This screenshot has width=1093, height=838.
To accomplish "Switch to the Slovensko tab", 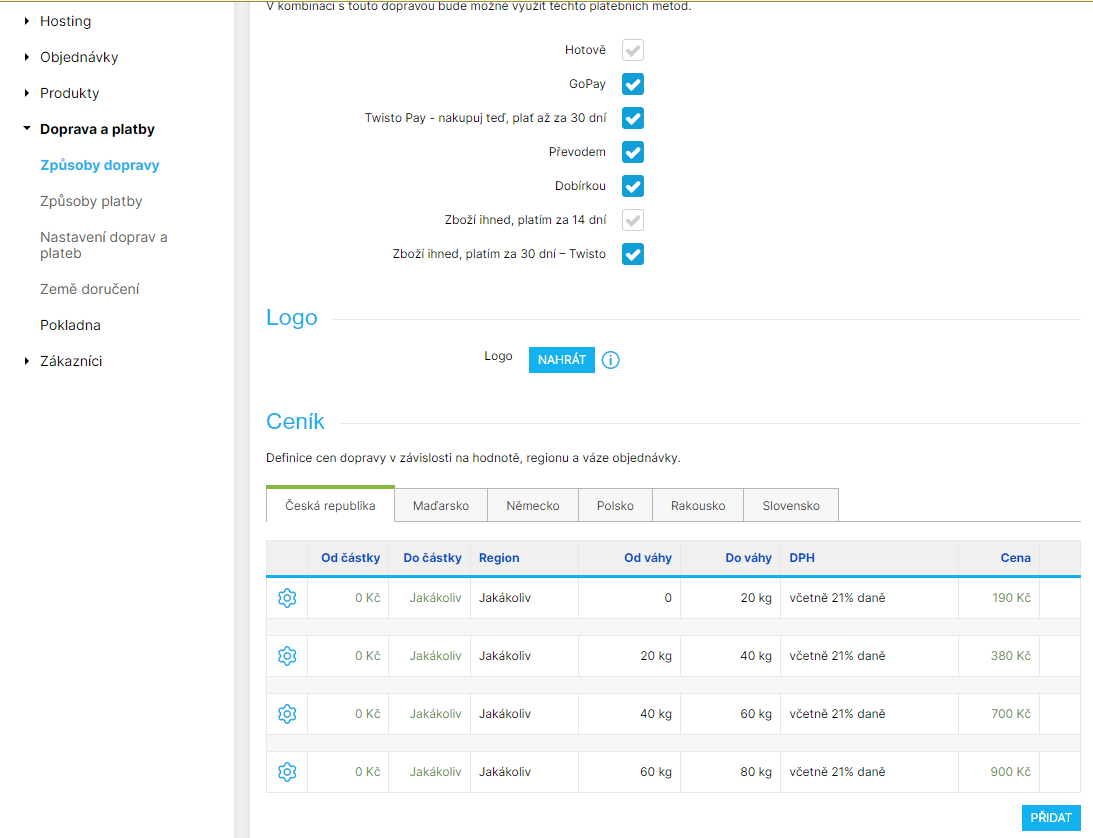I will (x=791, y=505).
